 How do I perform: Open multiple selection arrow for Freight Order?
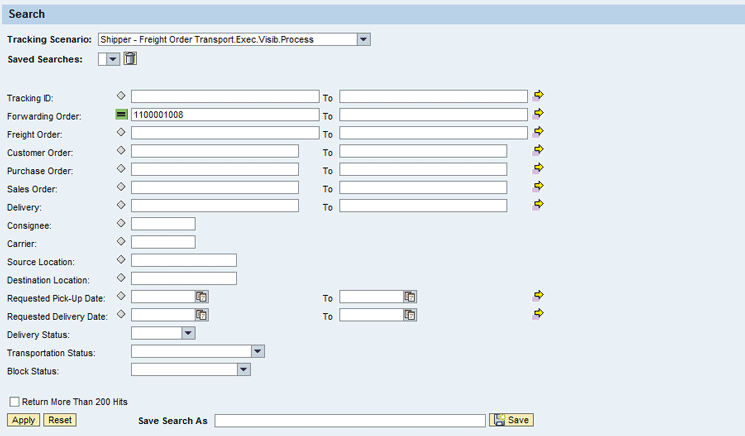pos(538,132)
